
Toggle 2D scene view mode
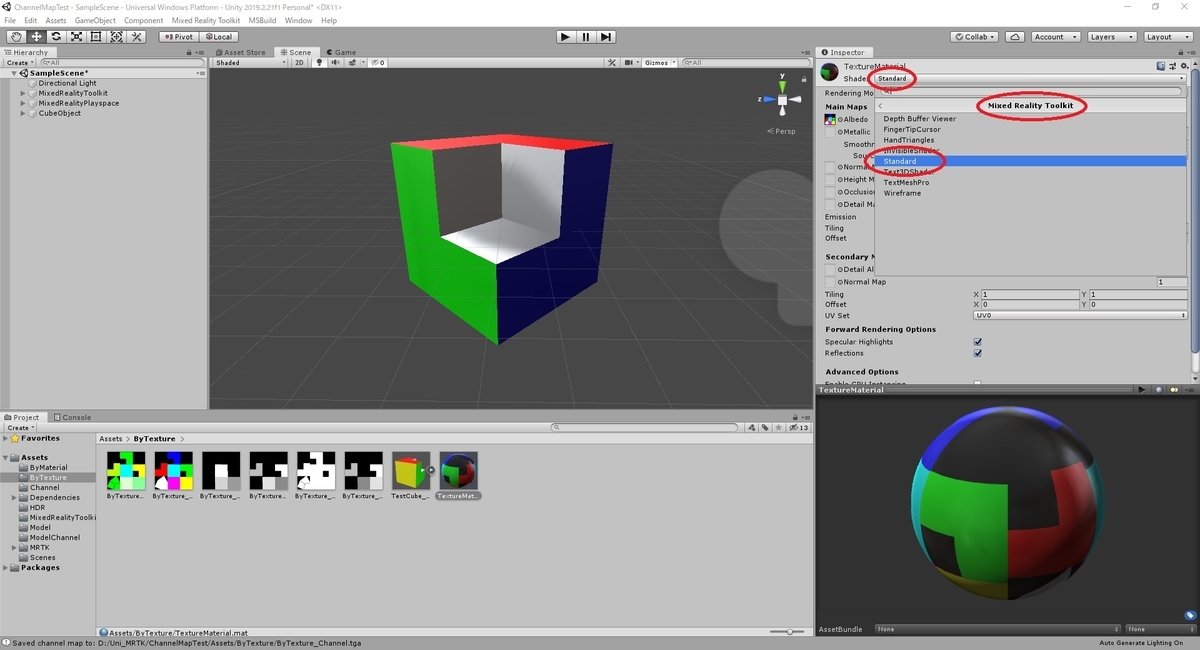[299, 62]
